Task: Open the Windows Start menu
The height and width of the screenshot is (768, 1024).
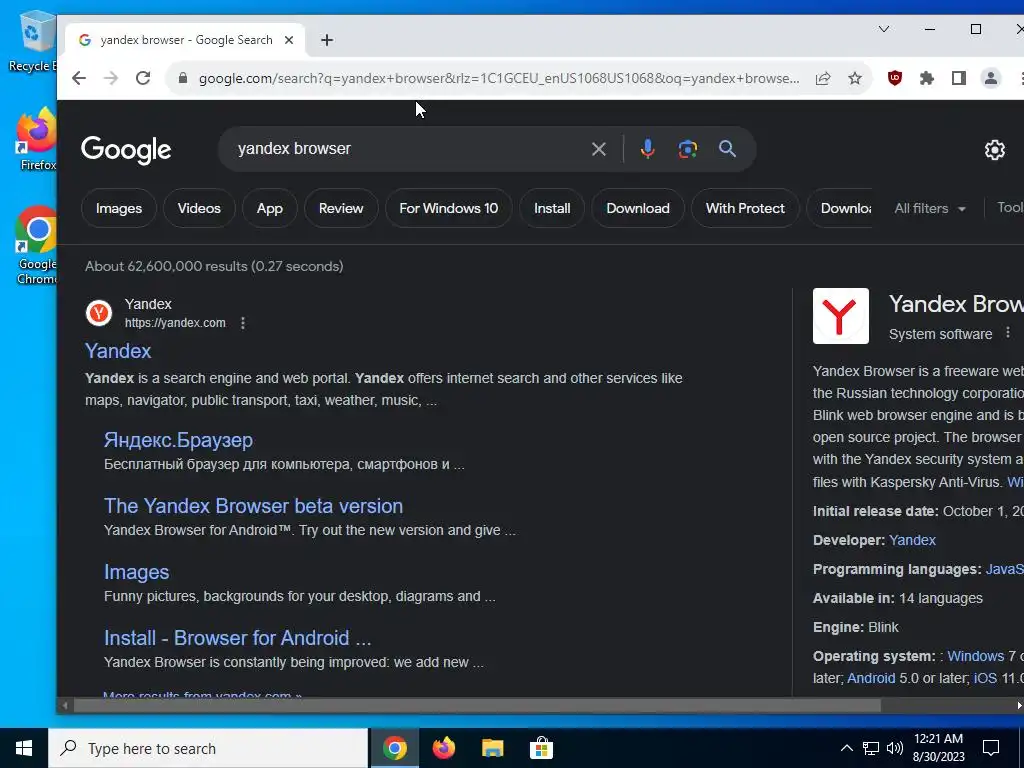Action: 24,748
